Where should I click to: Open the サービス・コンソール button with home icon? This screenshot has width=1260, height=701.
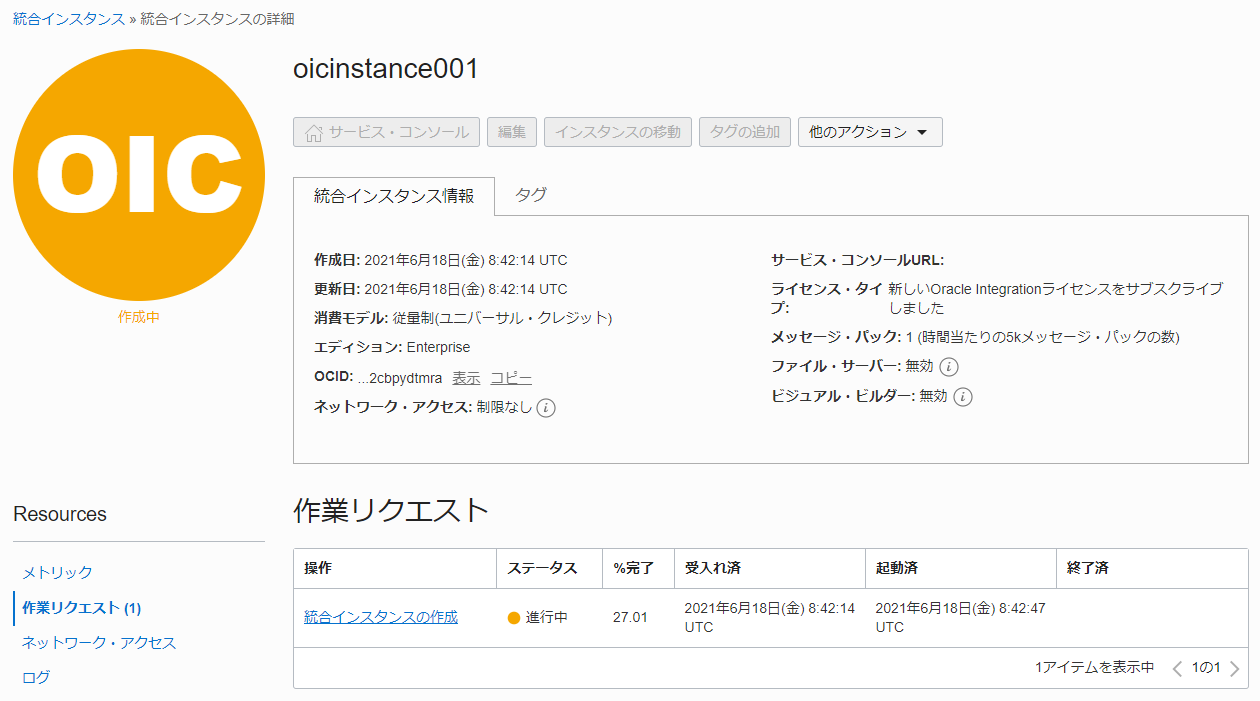coord(386,132)
